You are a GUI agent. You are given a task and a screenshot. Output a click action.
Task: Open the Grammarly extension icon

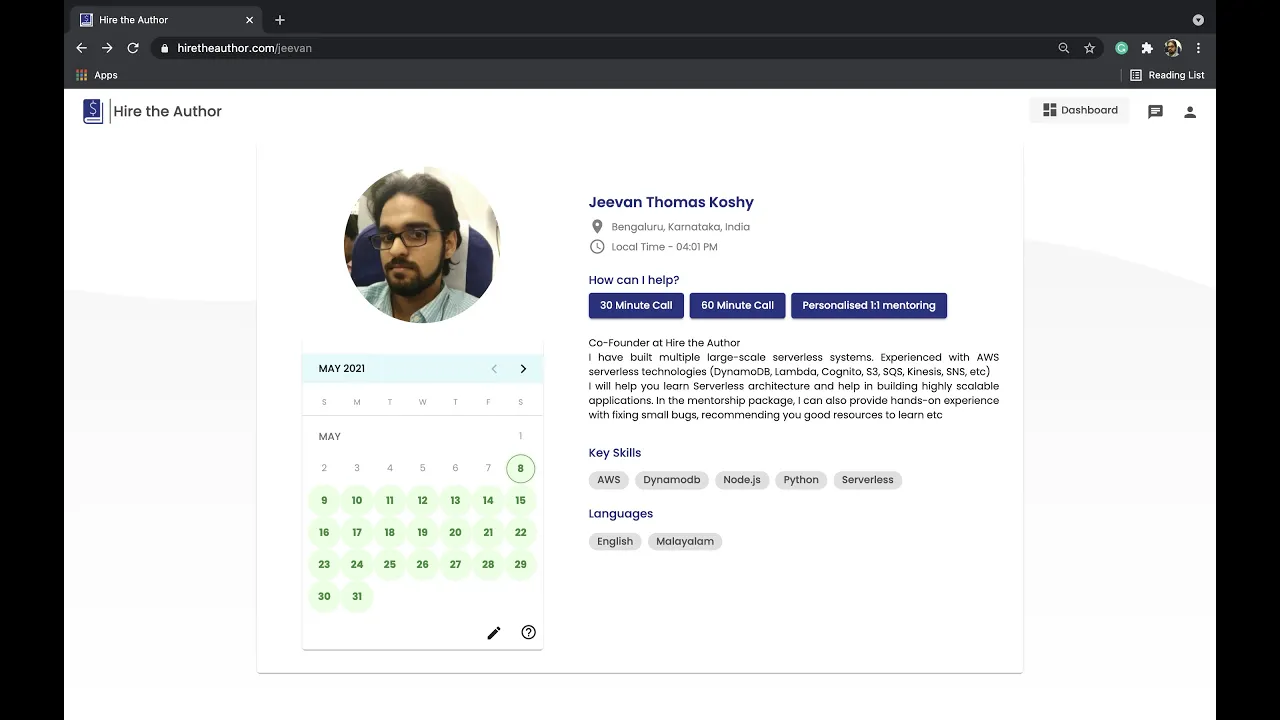point(1122,48)
